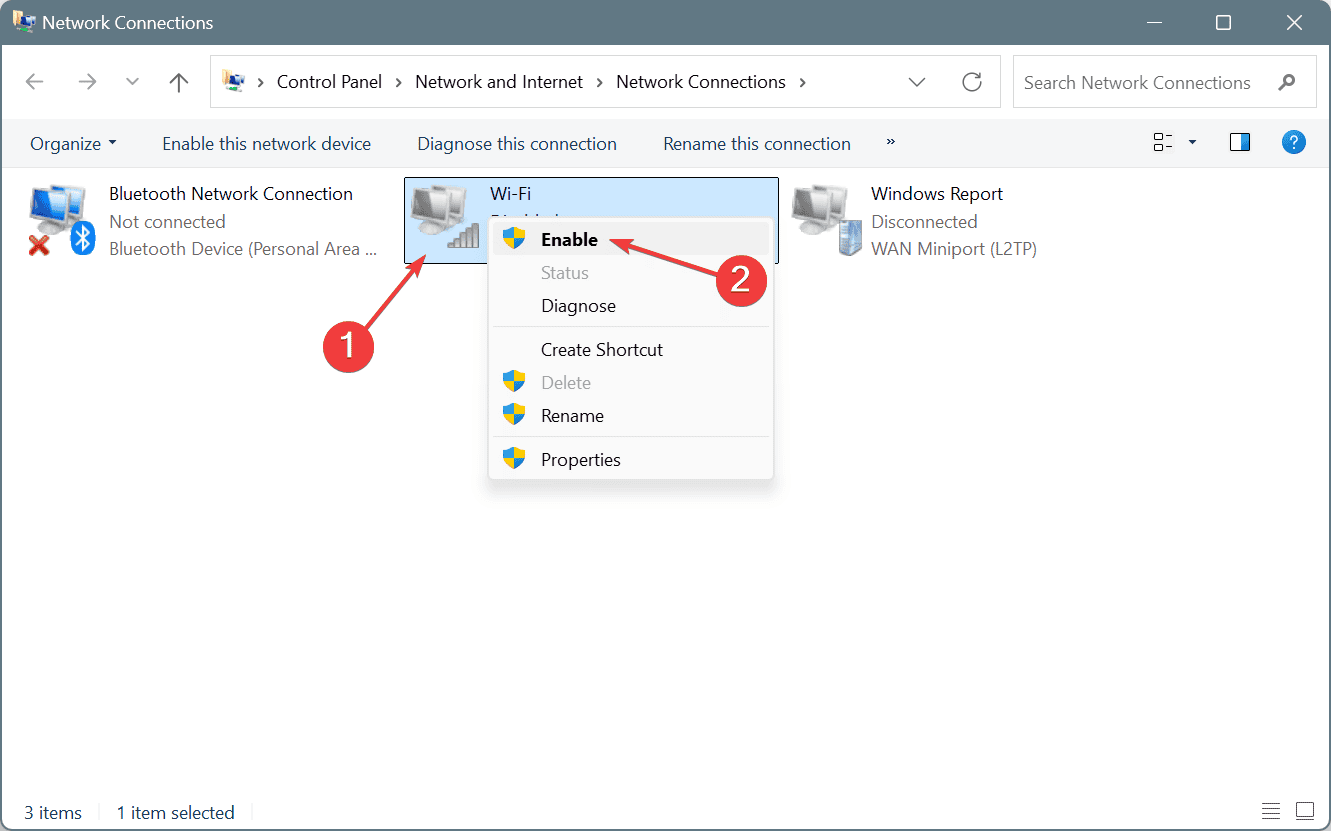The image size is (1331, 831).
Task: Click 'WAN Miniport (L2TP)' text
Action: pyautogui.click(x=954, y=249)
